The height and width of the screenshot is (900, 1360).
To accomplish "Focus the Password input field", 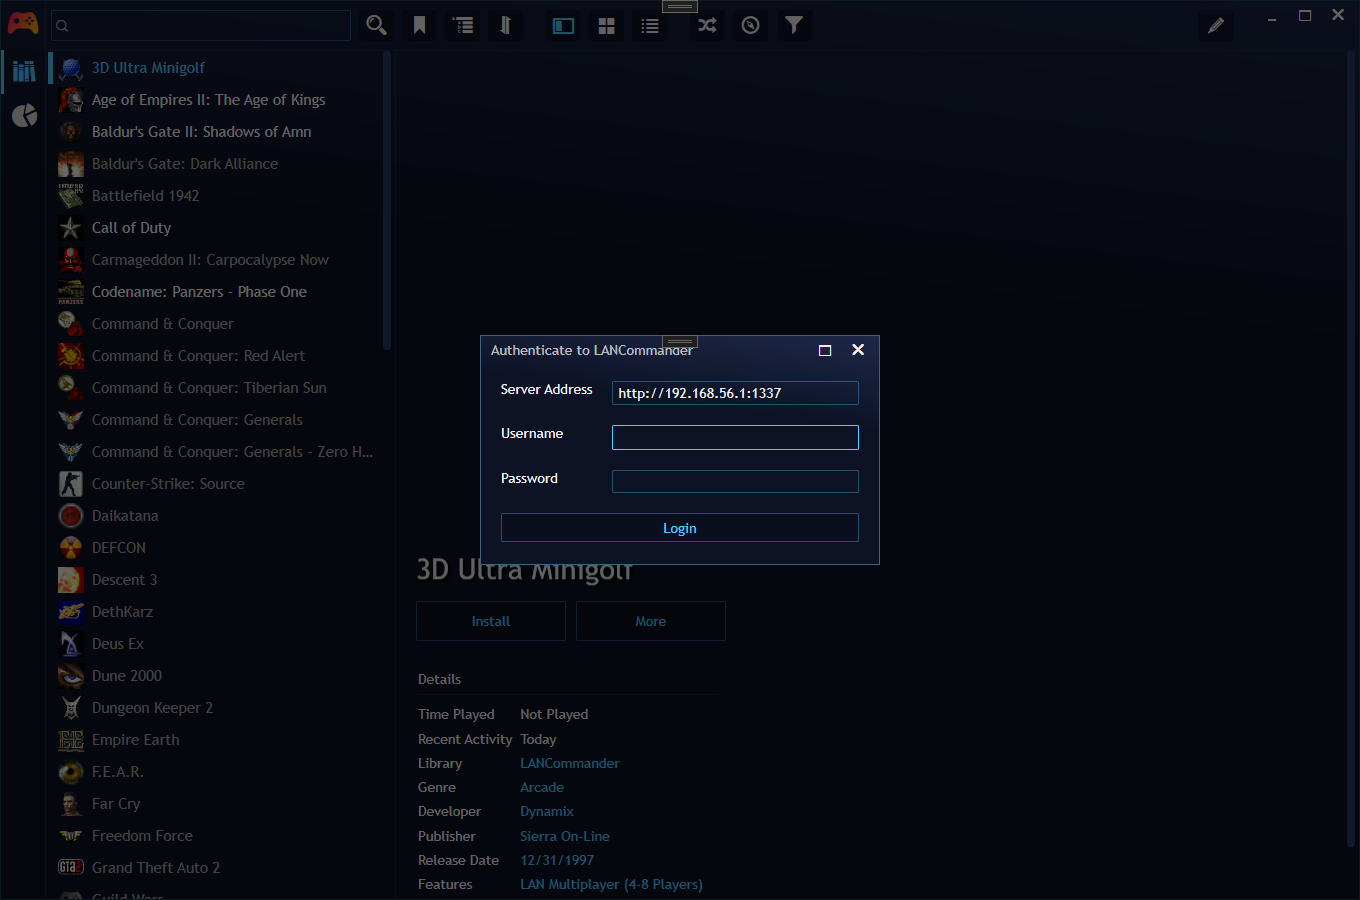I will [x=735, y=482].
